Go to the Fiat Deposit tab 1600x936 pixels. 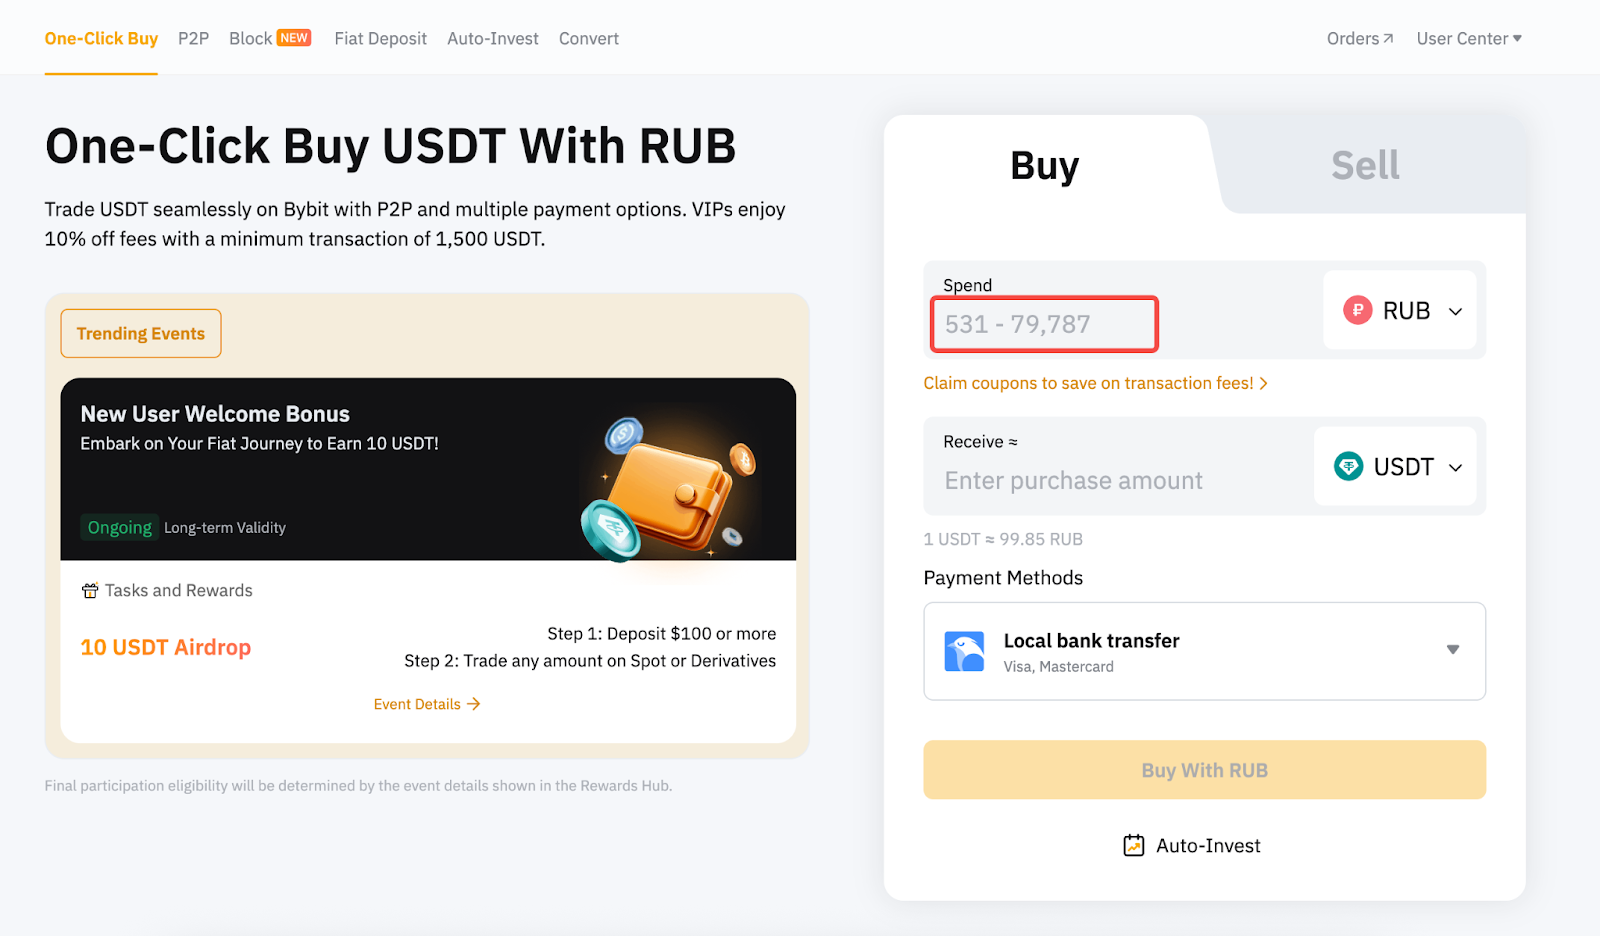(380, 39)
